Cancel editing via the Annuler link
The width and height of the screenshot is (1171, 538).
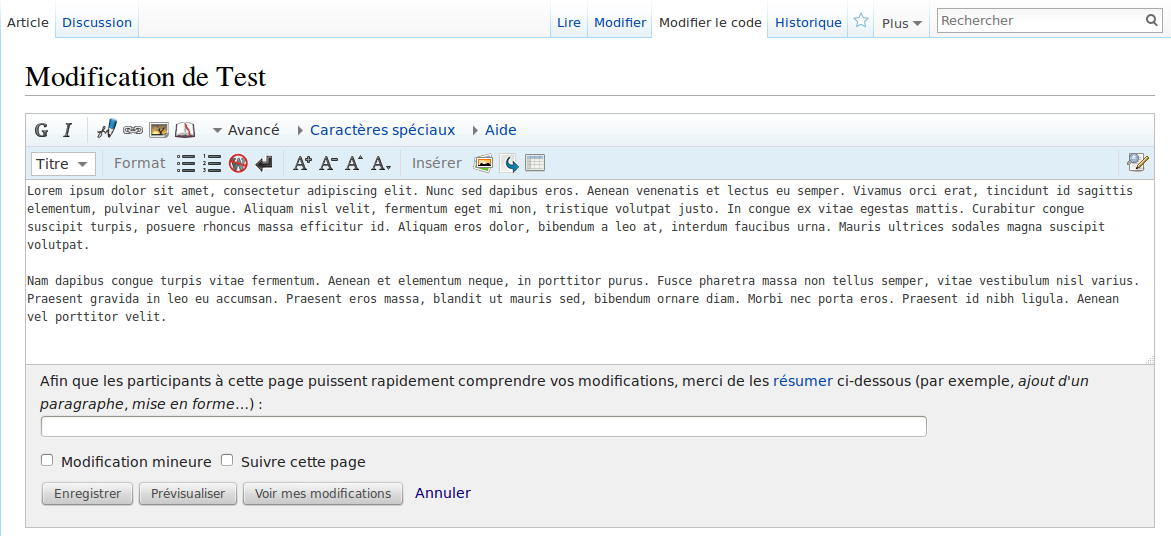tap(443, 493)
